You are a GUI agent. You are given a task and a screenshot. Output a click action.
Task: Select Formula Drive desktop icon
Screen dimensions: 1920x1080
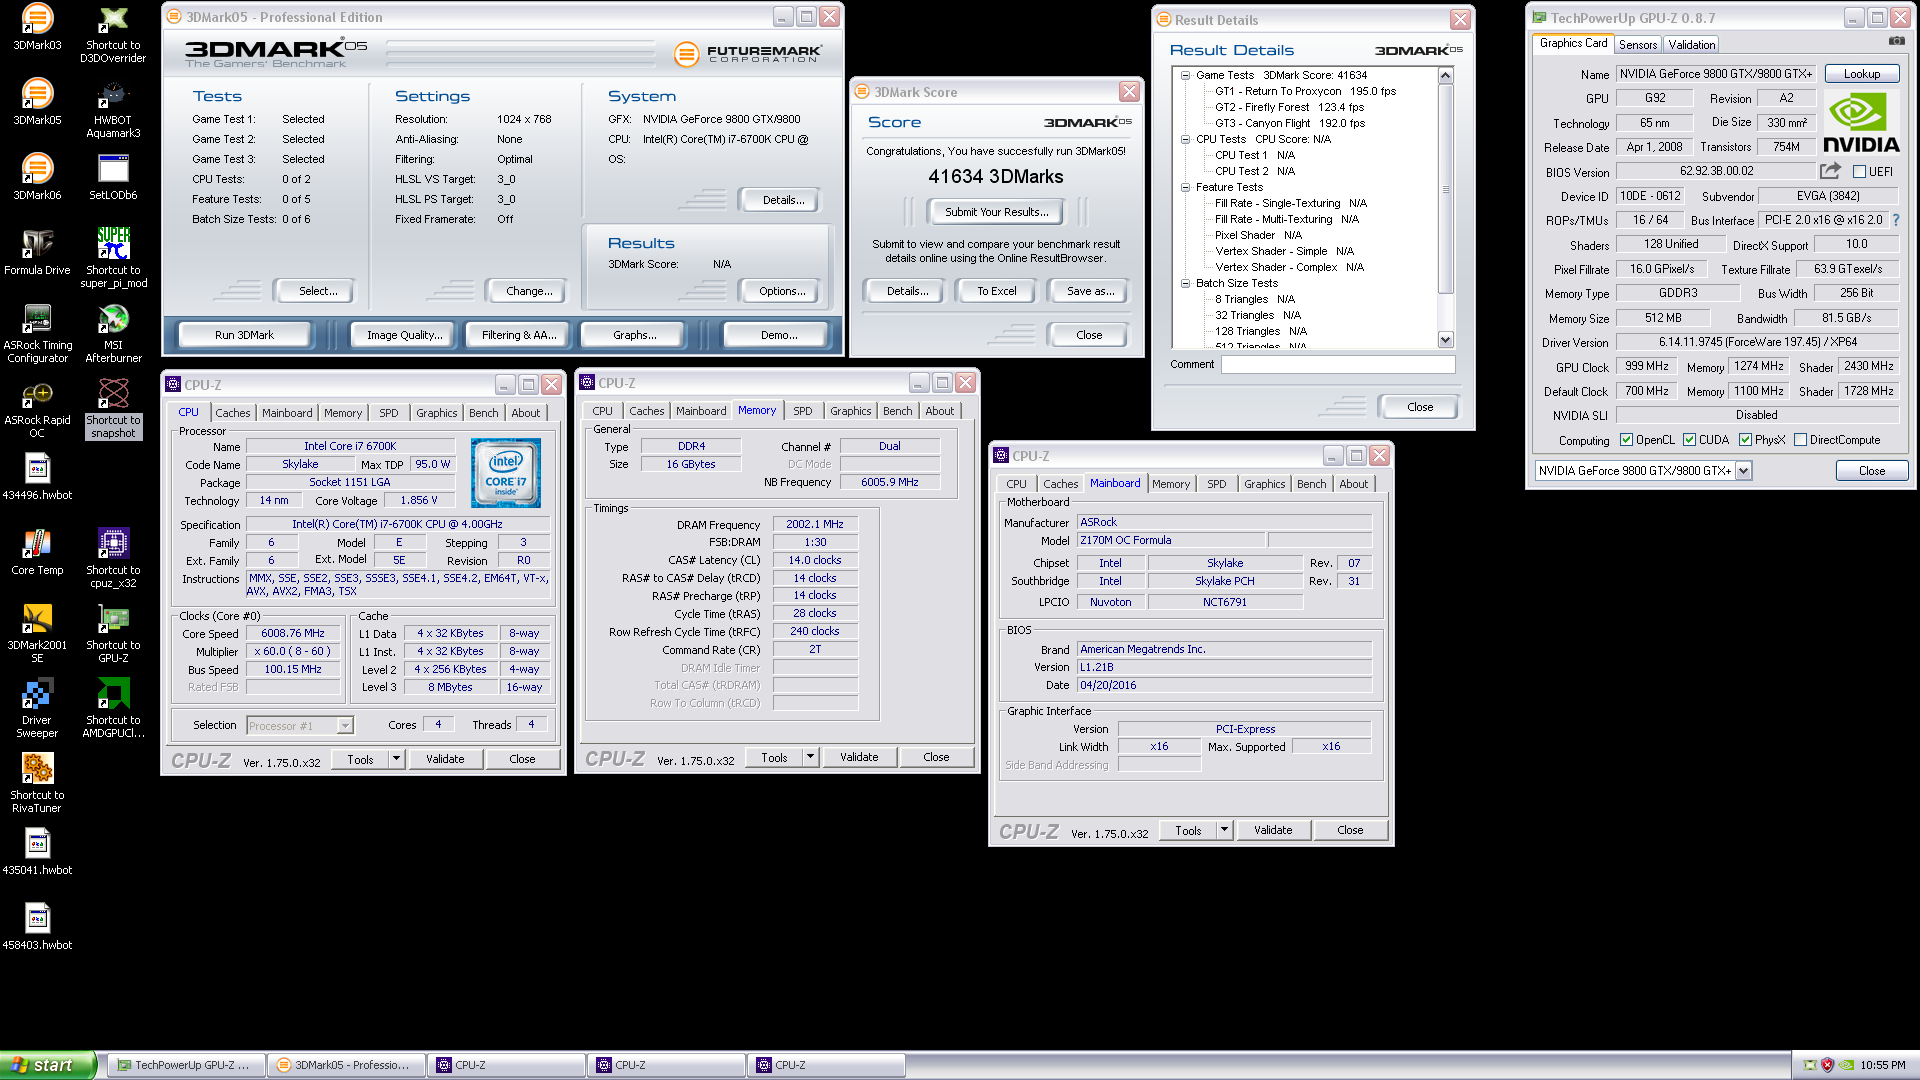coord(37,252)
